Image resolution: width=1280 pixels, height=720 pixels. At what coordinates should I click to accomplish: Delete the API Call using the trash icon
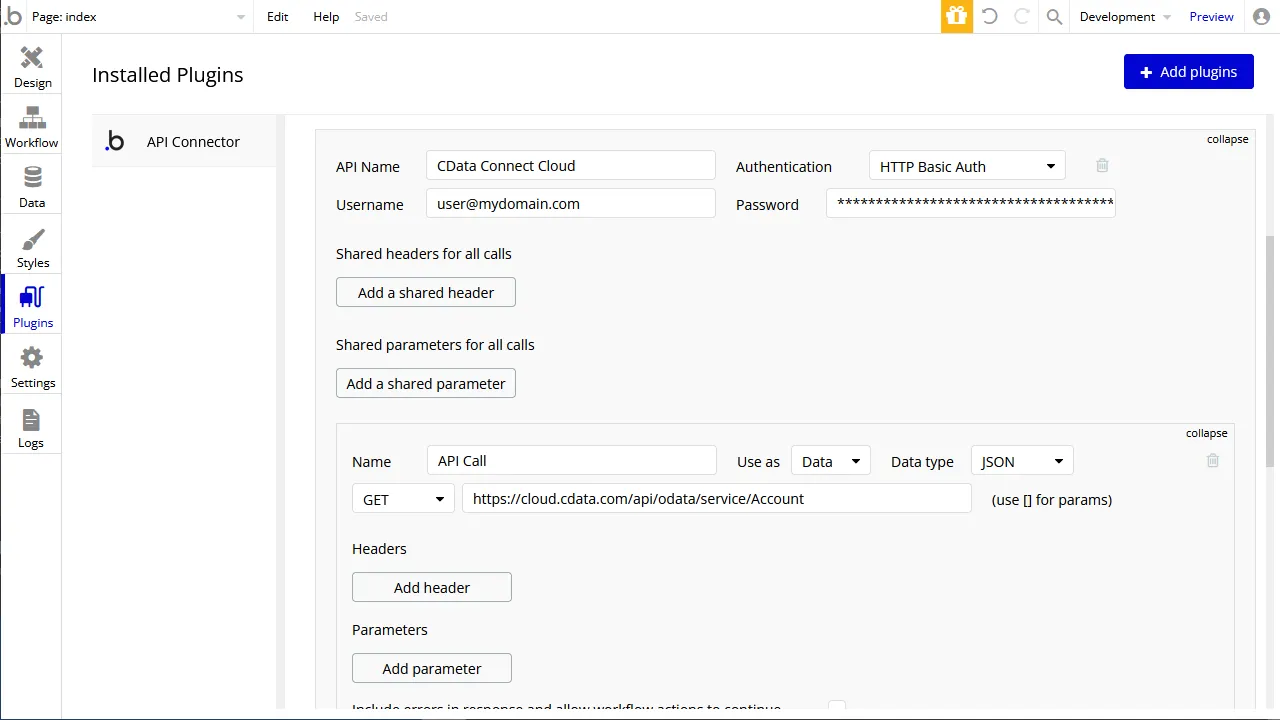tap(1212, 460)
